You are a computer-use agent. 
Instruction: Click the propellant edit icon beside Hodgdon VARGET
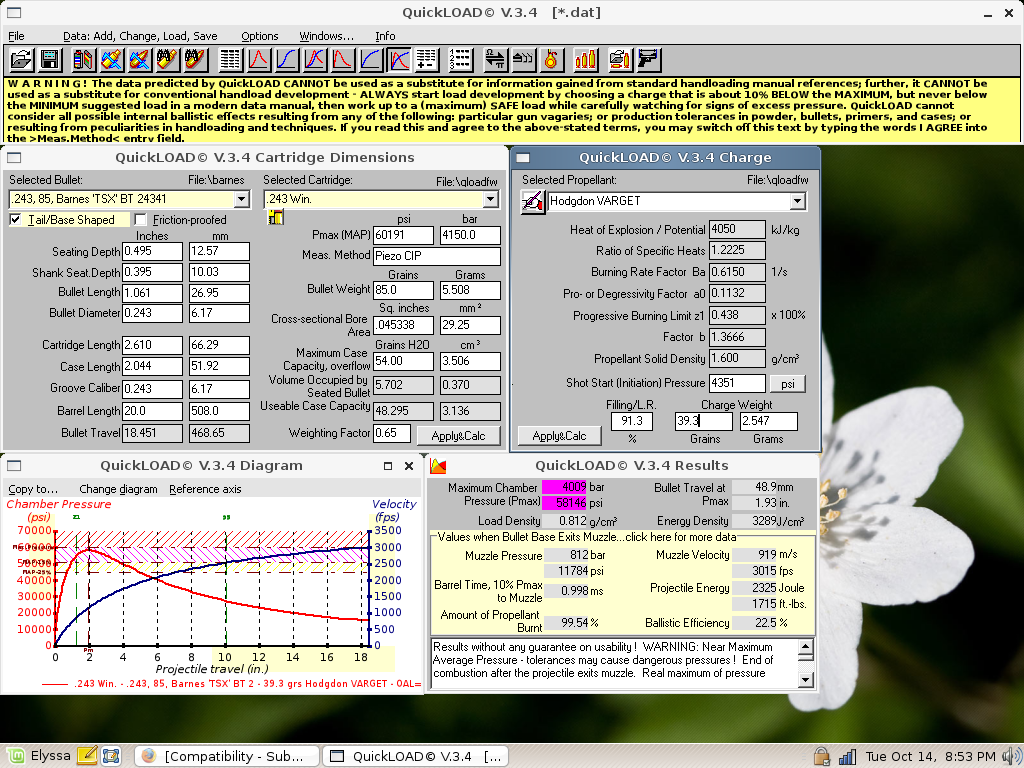(533, 201)
